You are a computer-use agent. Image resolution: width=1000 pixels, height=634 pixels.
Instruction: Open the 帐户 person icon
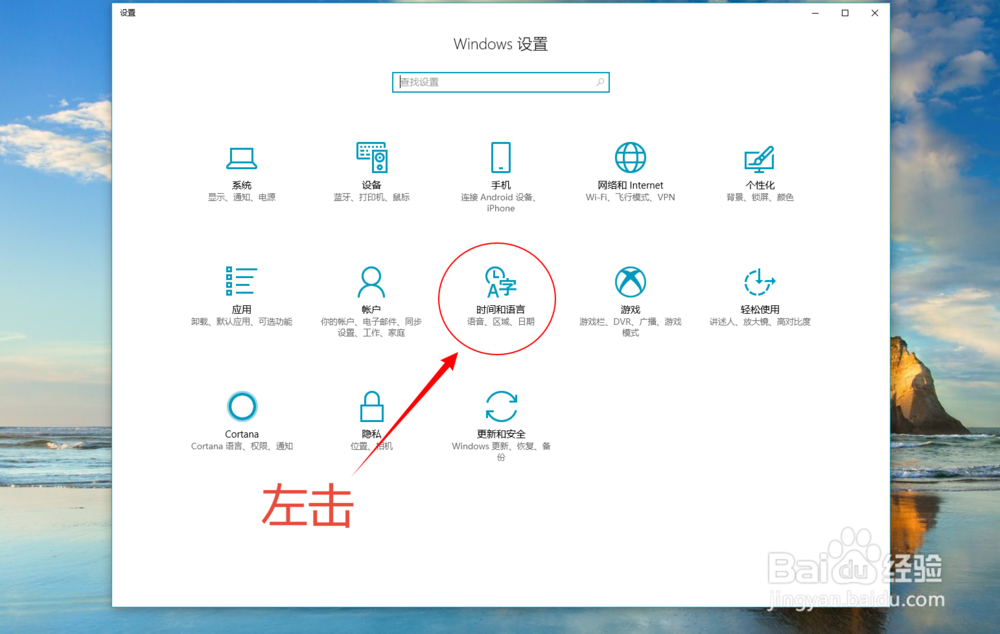371,282
